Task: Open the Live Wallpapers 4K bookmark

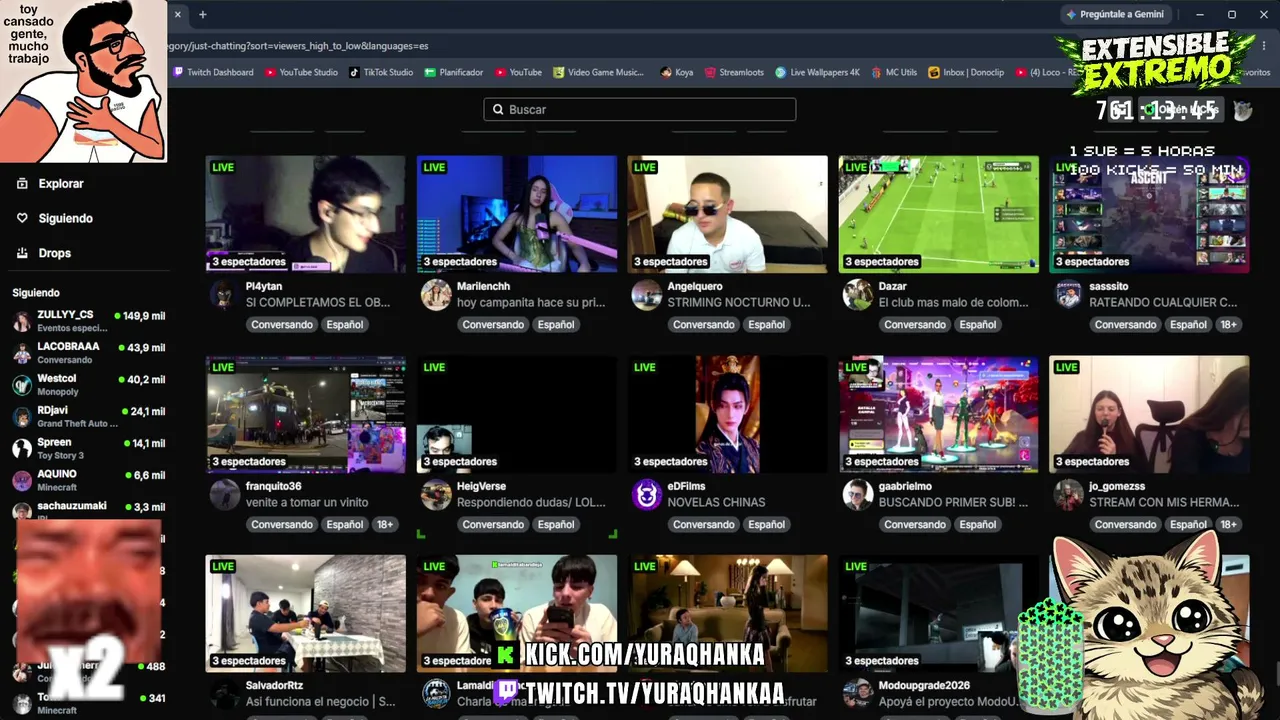Action: coord(817,72)
